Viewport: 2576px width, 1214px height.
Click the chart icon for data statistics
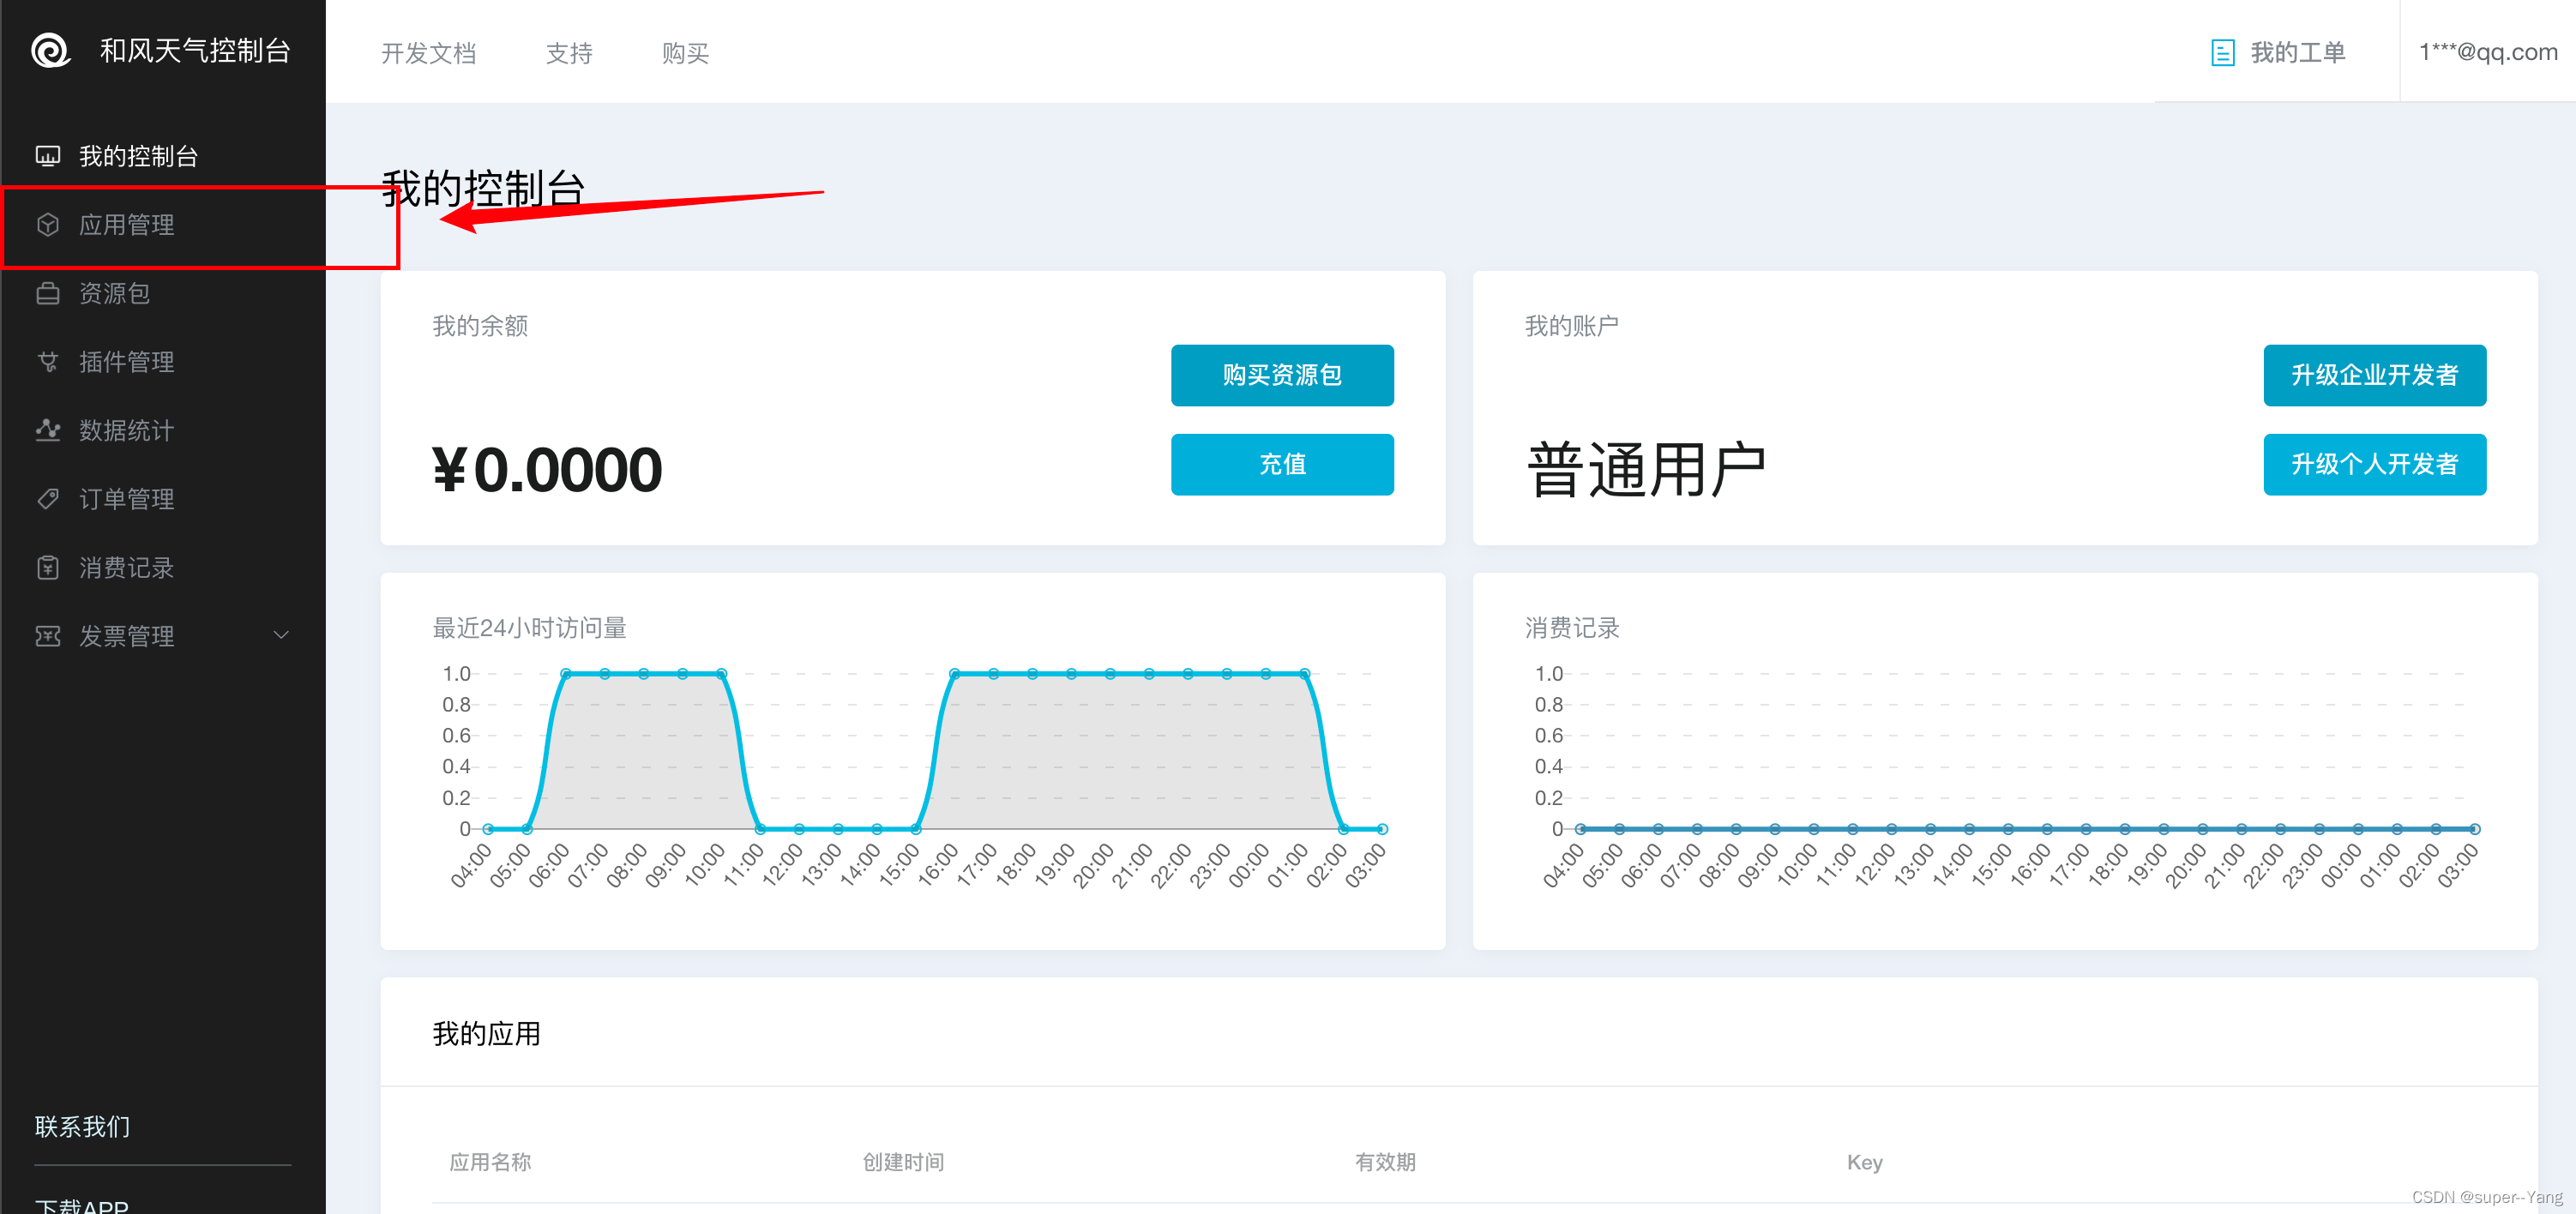click(48, 430)
